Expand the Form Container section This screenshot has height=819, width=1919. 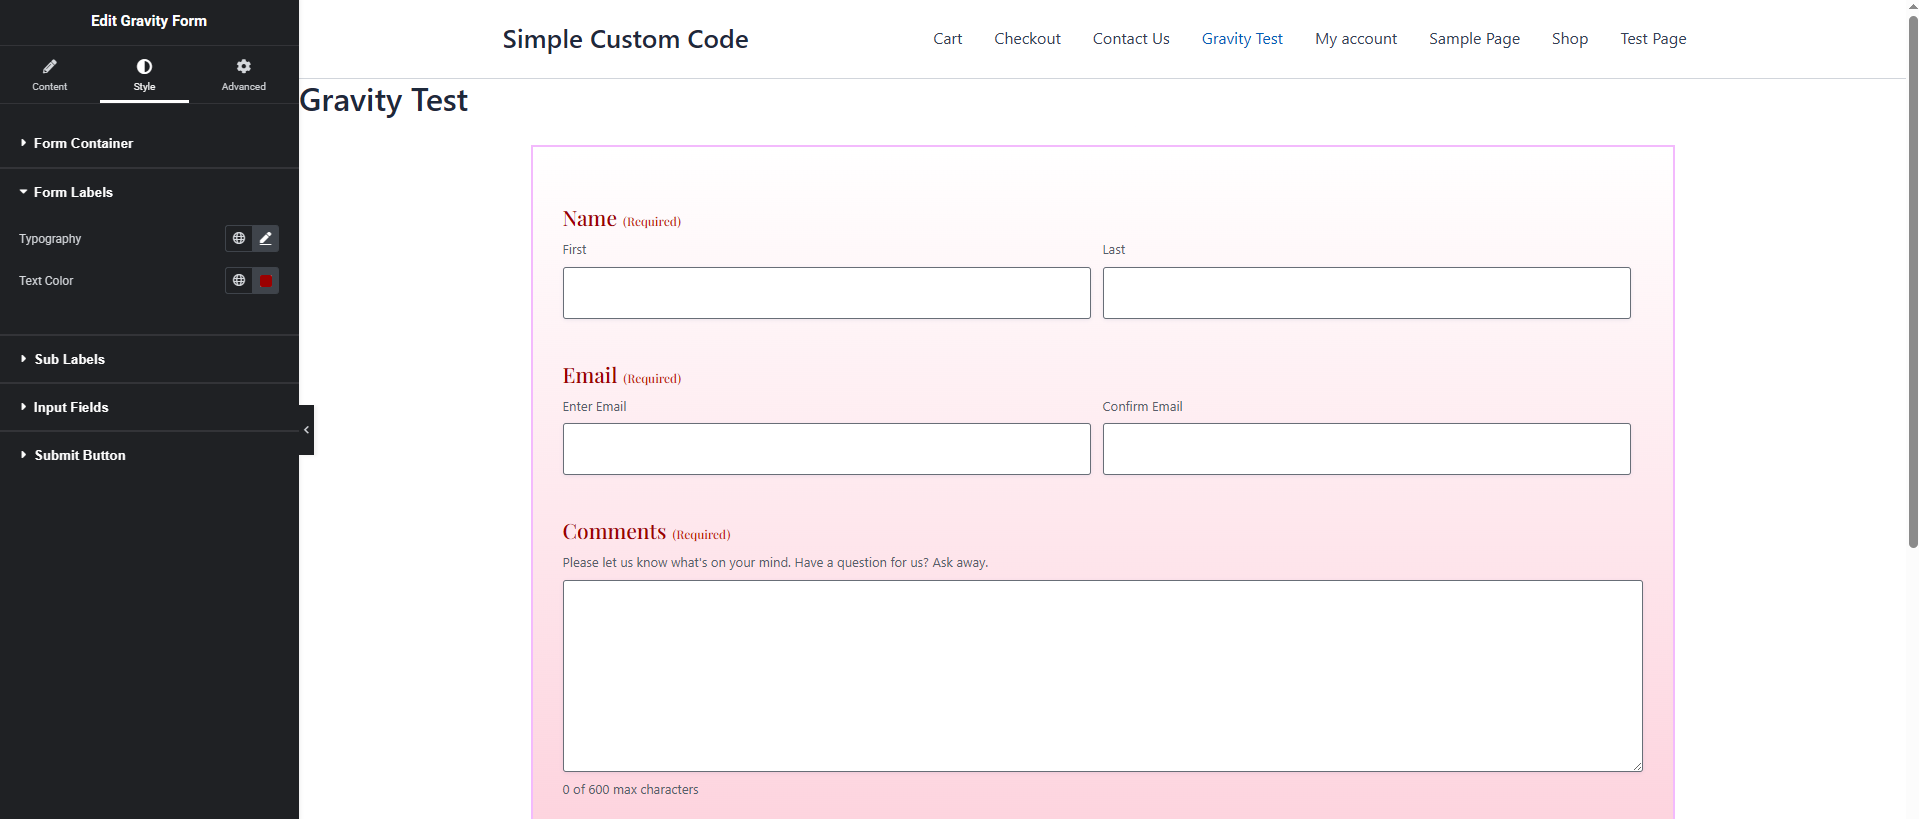(x=83, y=143)
